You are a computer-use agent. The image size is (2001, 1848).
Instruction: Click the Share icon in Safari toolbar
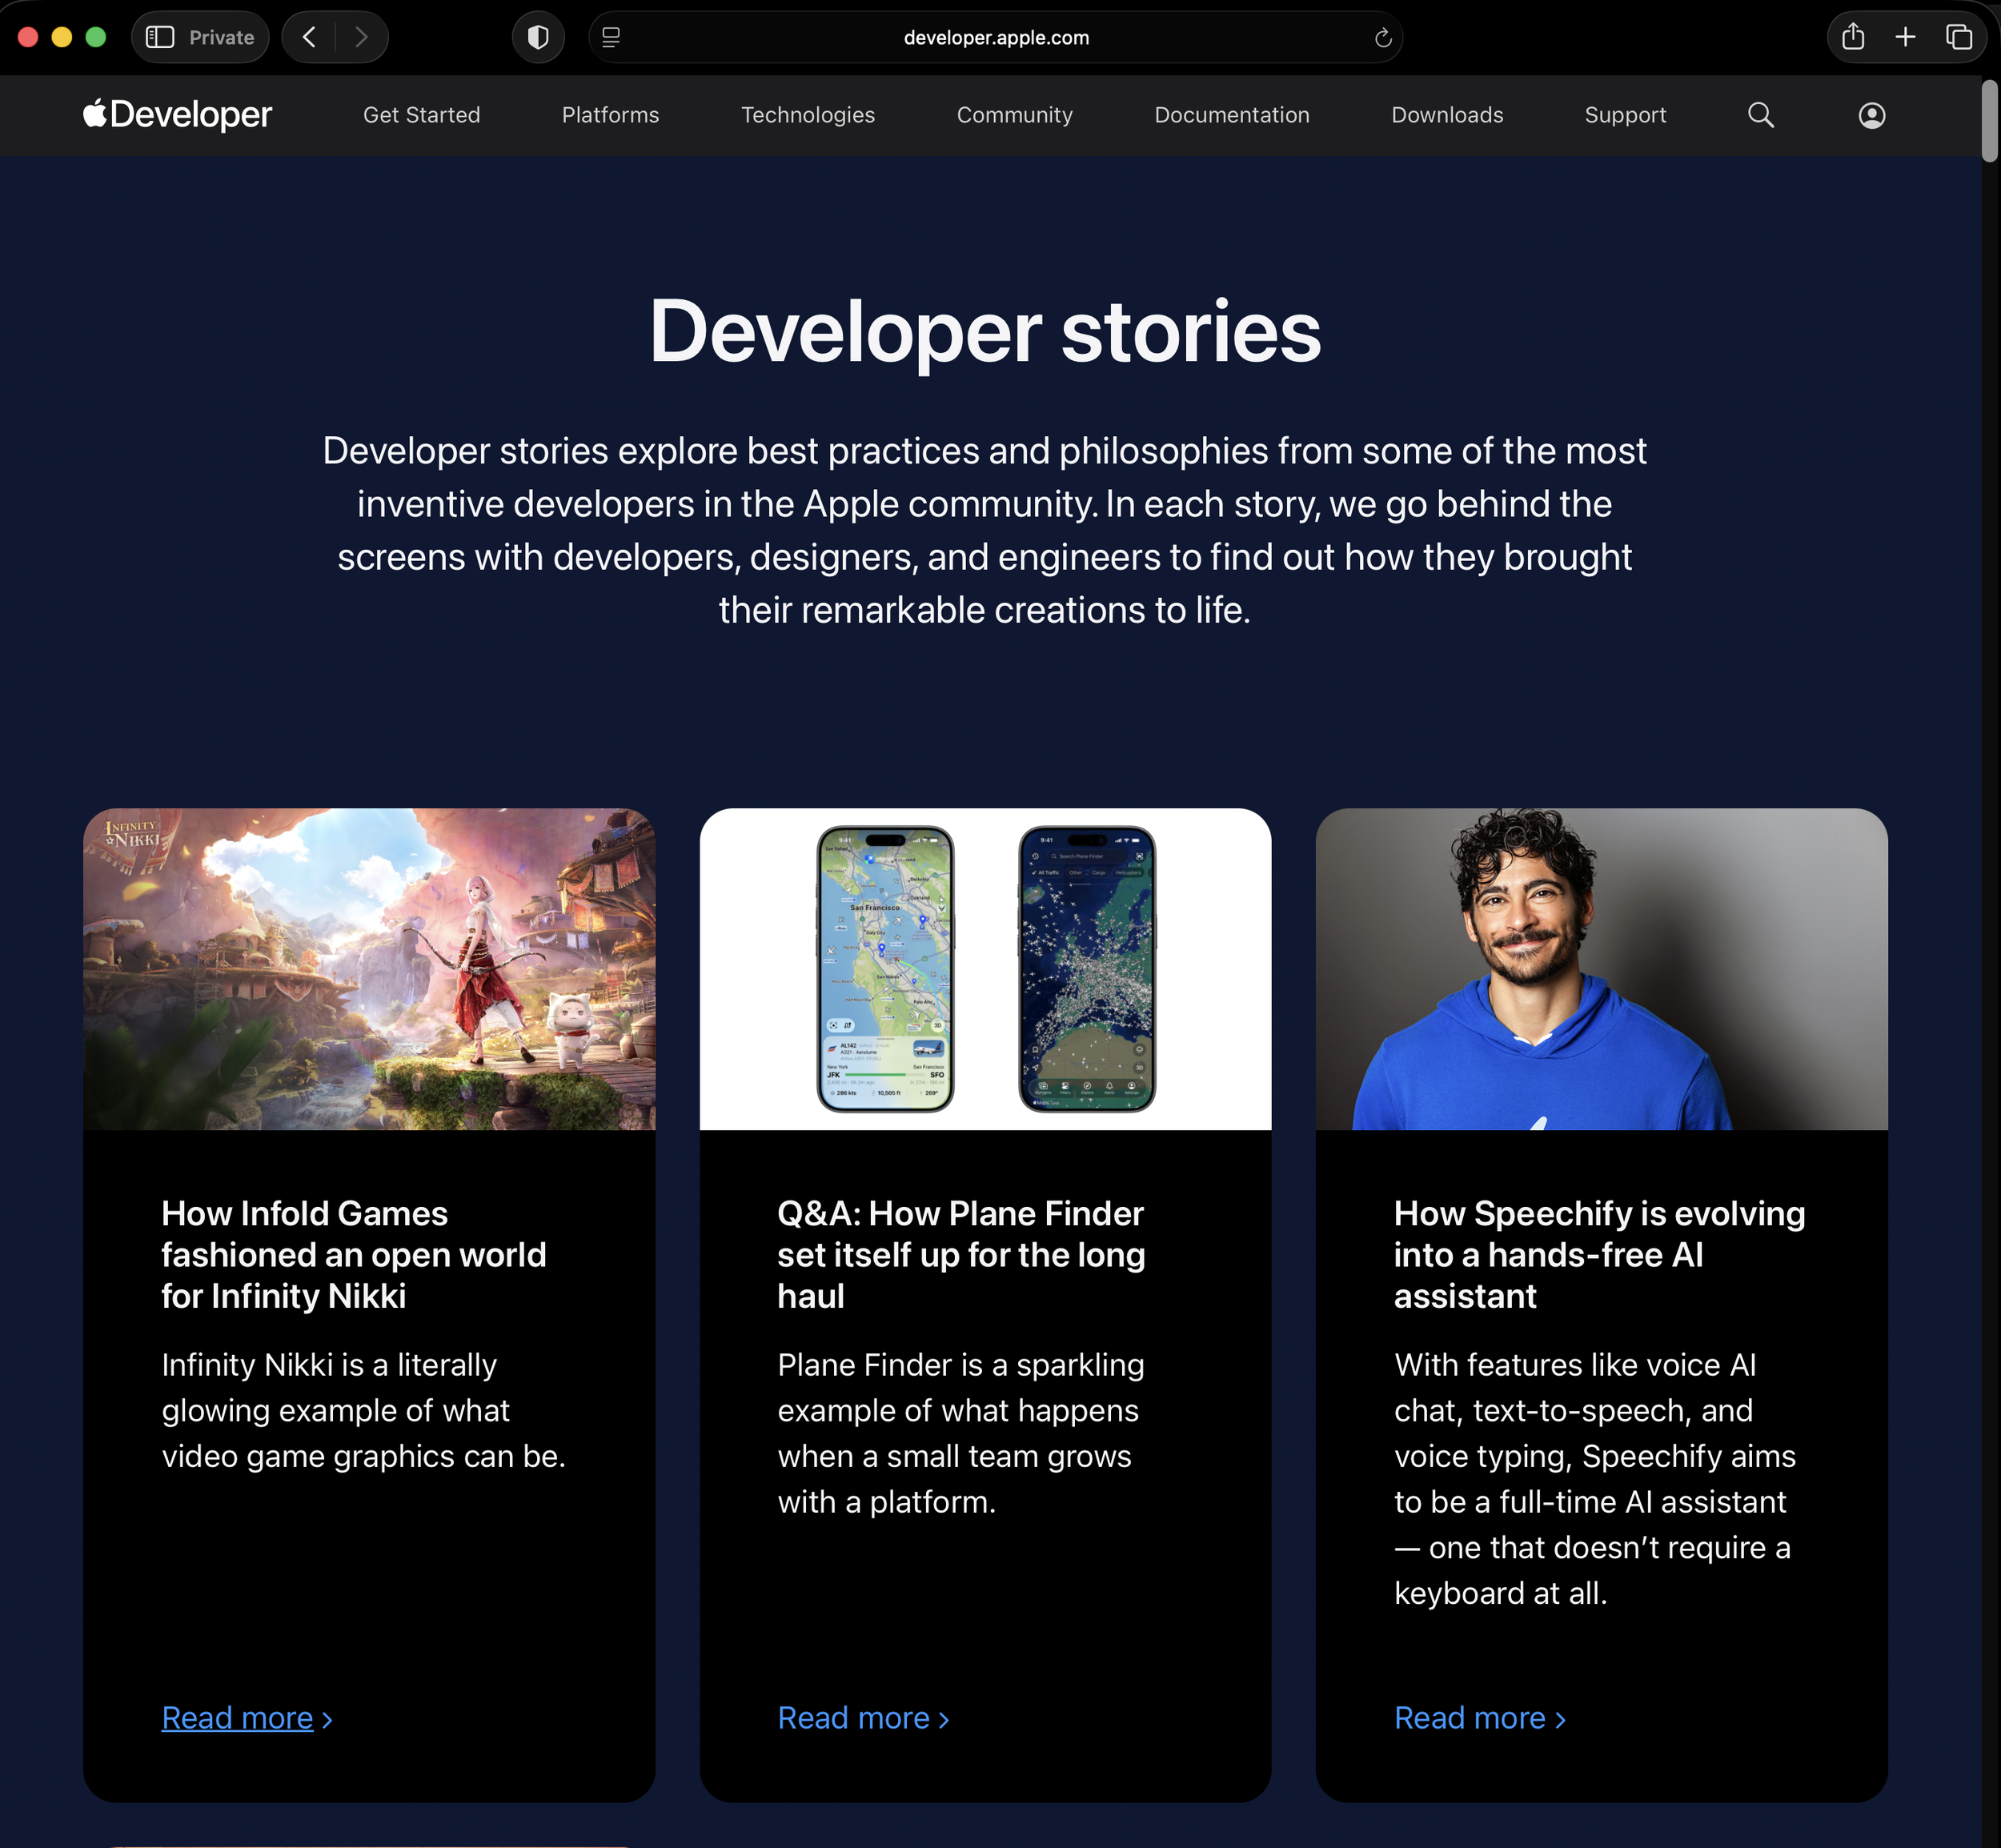click(1853, 37)
